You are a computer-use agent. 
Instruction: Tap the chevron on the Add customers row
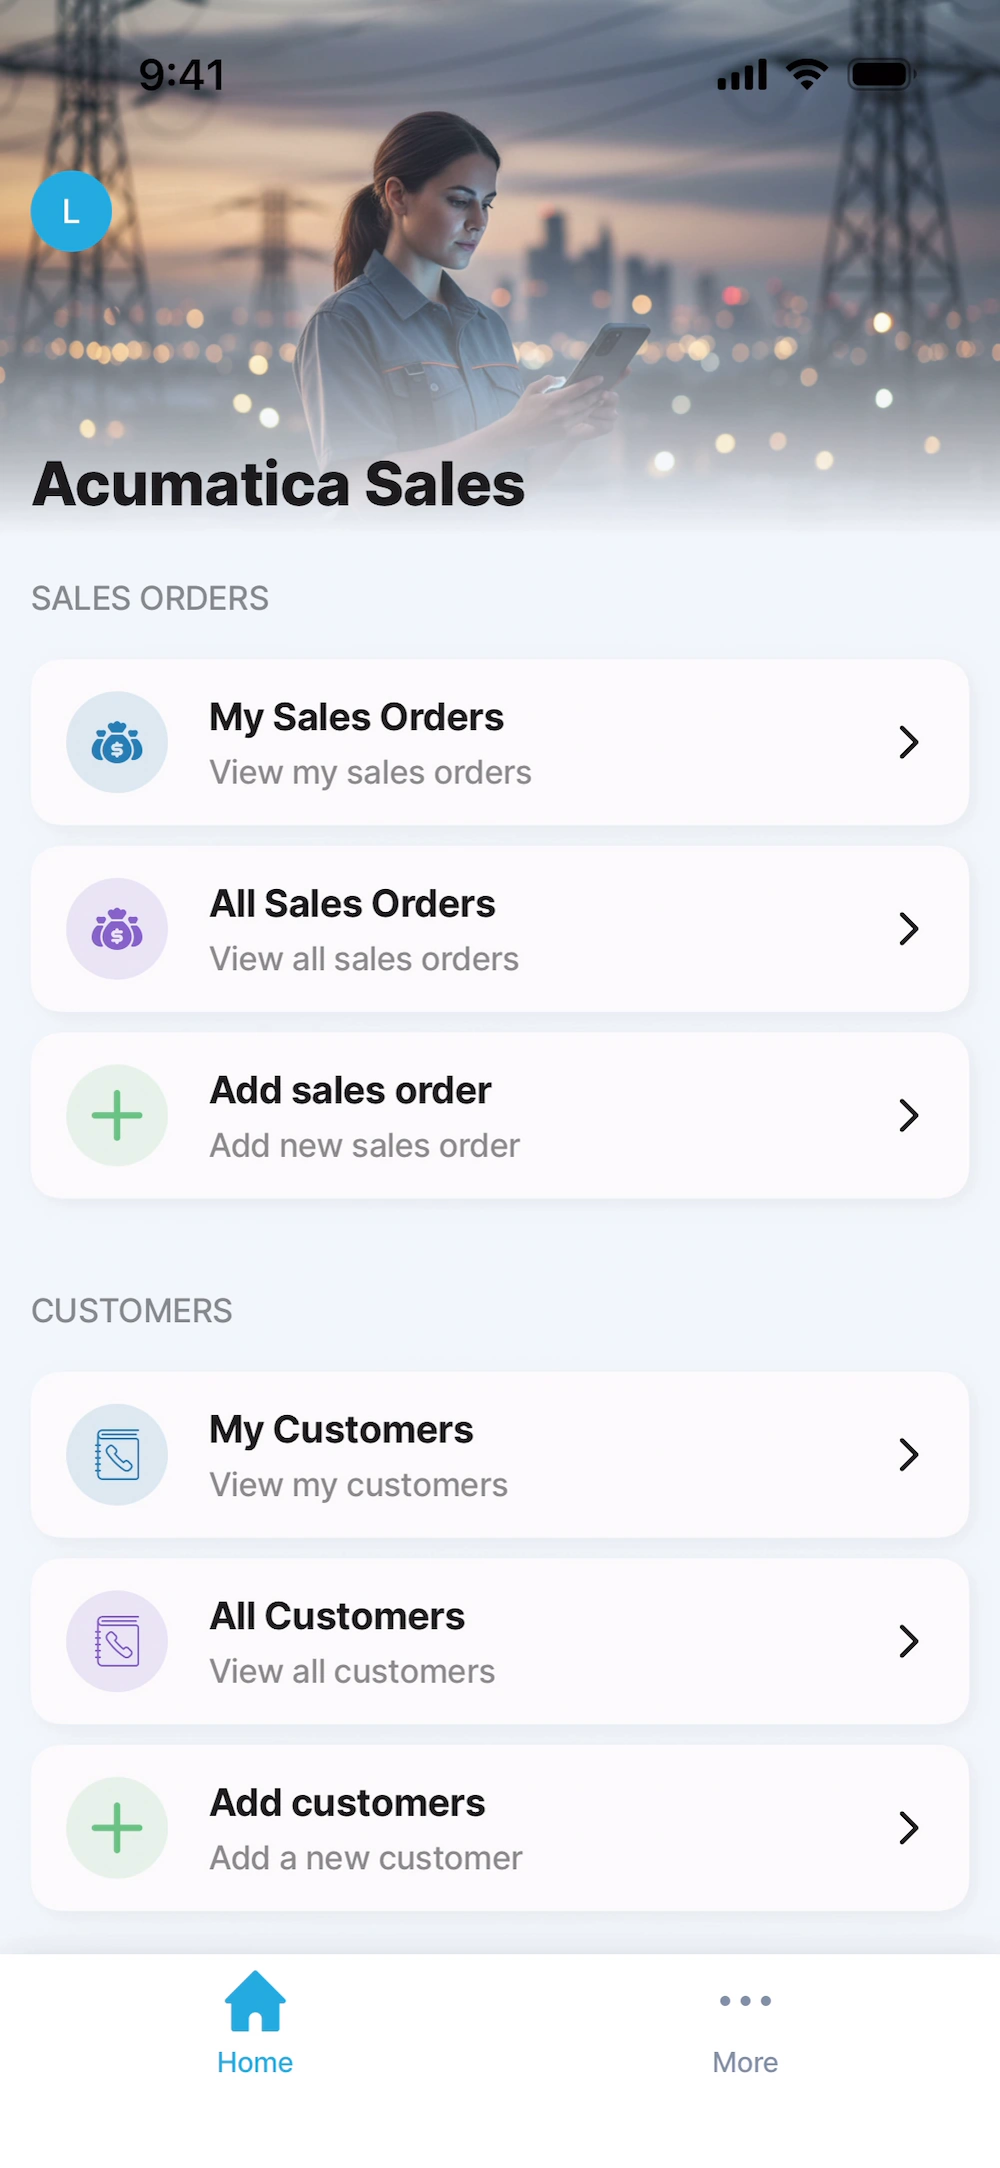tap(908, 1828)
